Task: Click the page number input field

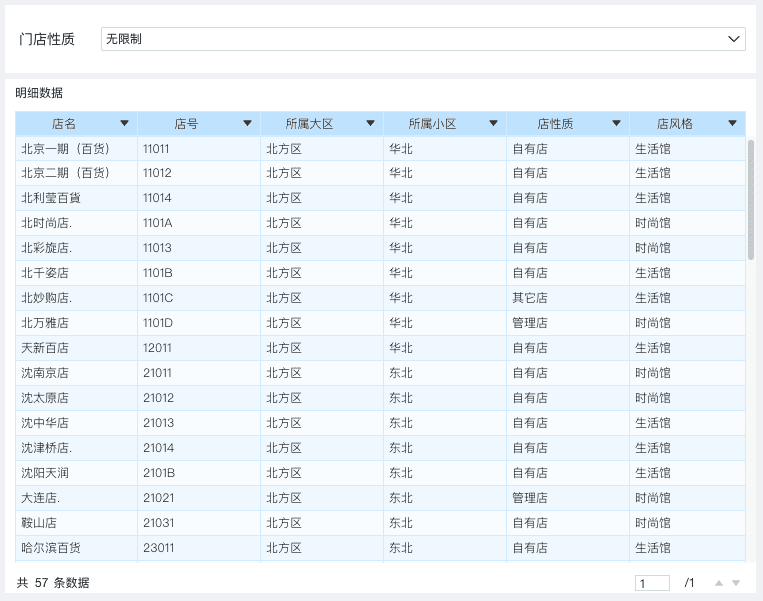Action: [x=652, y=583]
